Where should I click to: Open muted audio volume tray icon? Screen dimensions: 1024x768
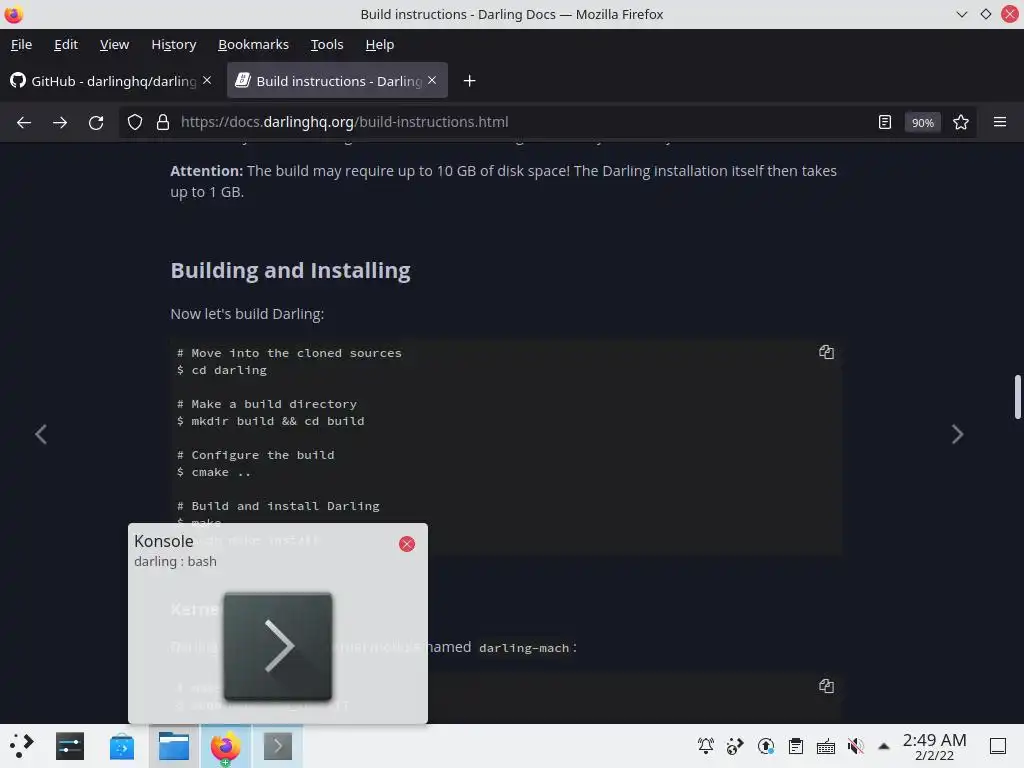click(856, 746)
